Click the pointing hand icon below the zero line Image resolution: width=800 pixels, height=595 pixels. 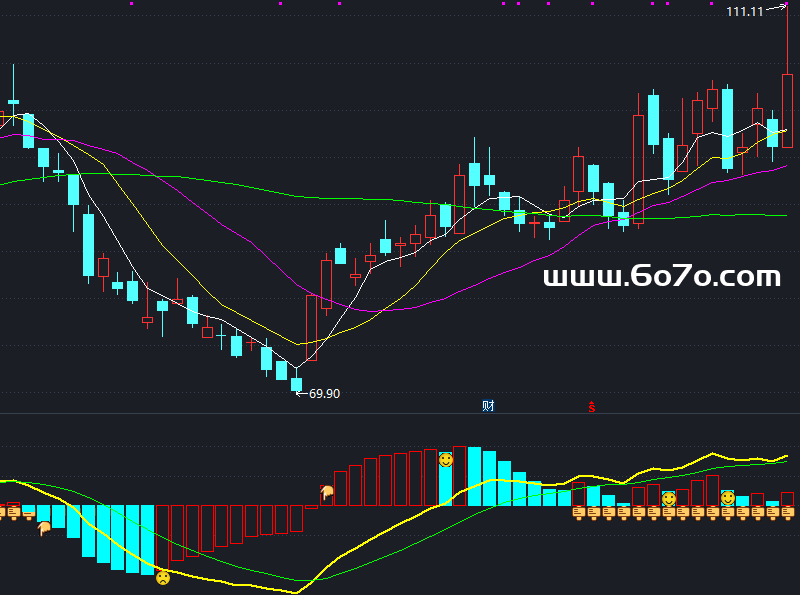(44, 529)
